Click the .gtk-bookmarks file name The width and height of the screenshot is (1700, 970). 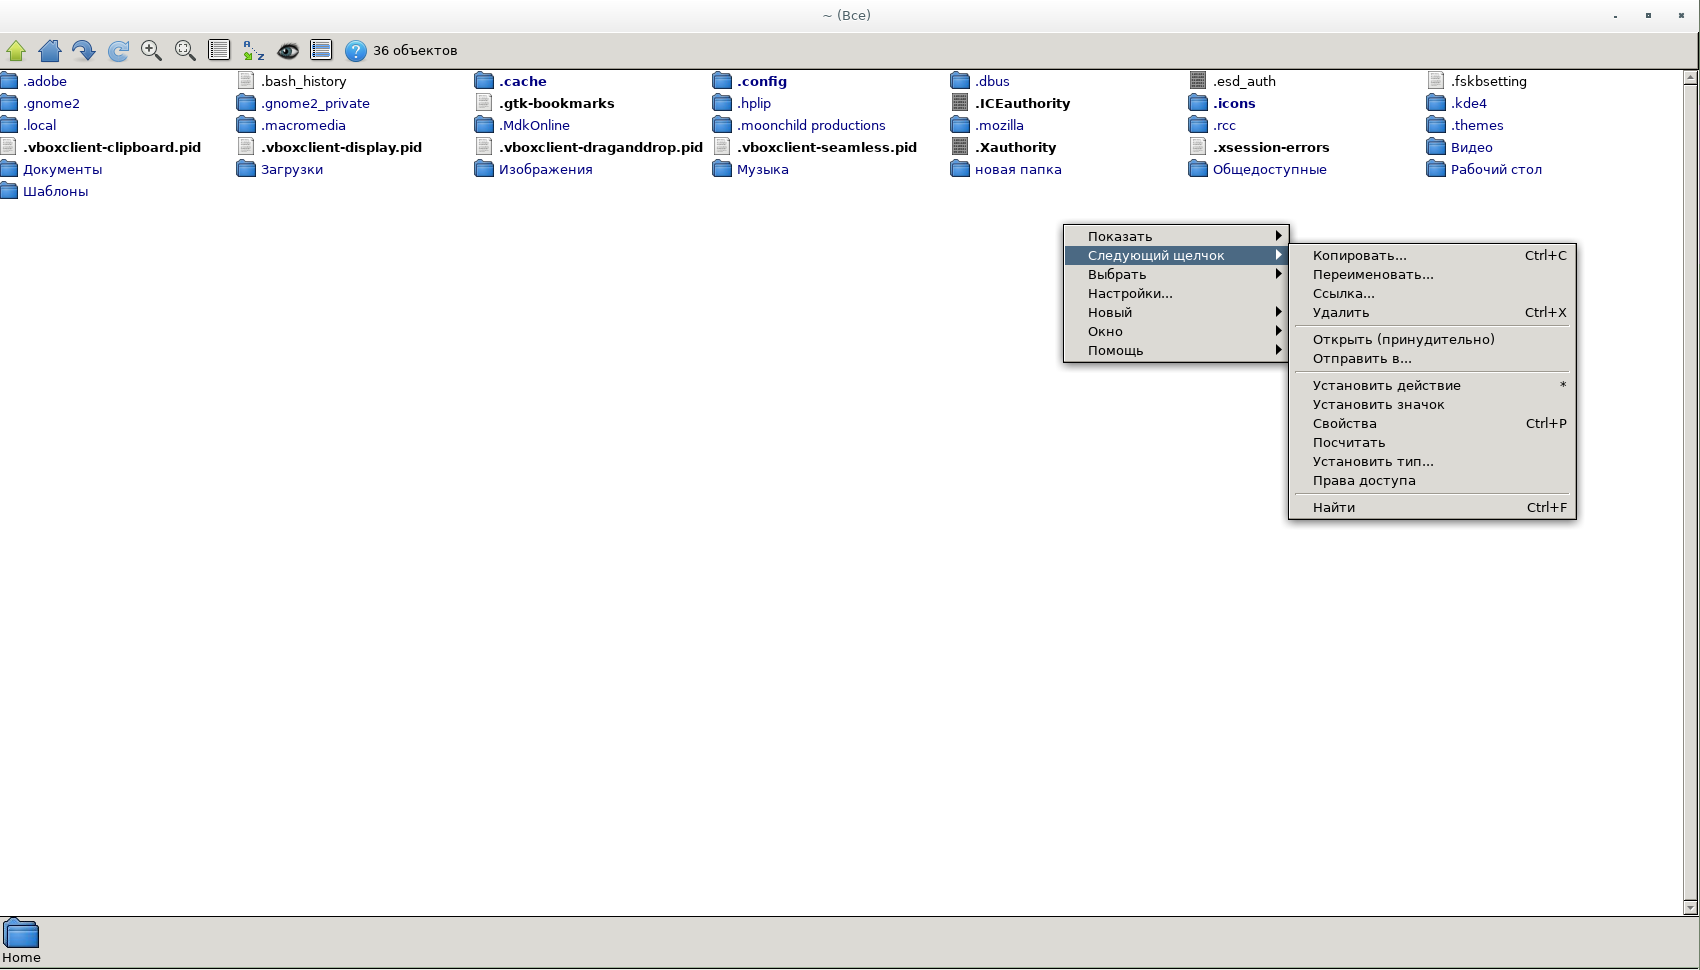pos(557,104)
